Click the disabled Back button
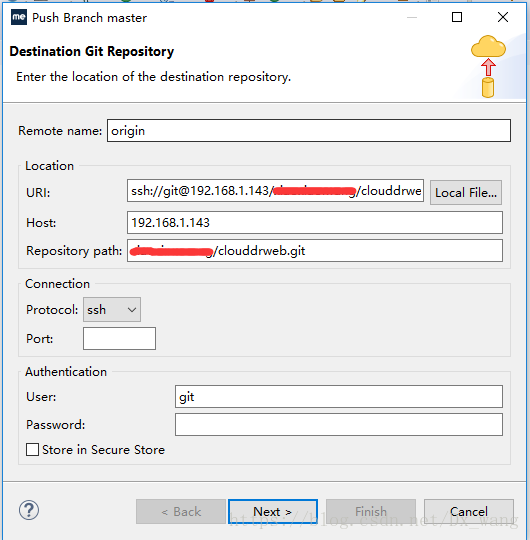The width and height of the screenshot is (530, 540). click(181, 511)
